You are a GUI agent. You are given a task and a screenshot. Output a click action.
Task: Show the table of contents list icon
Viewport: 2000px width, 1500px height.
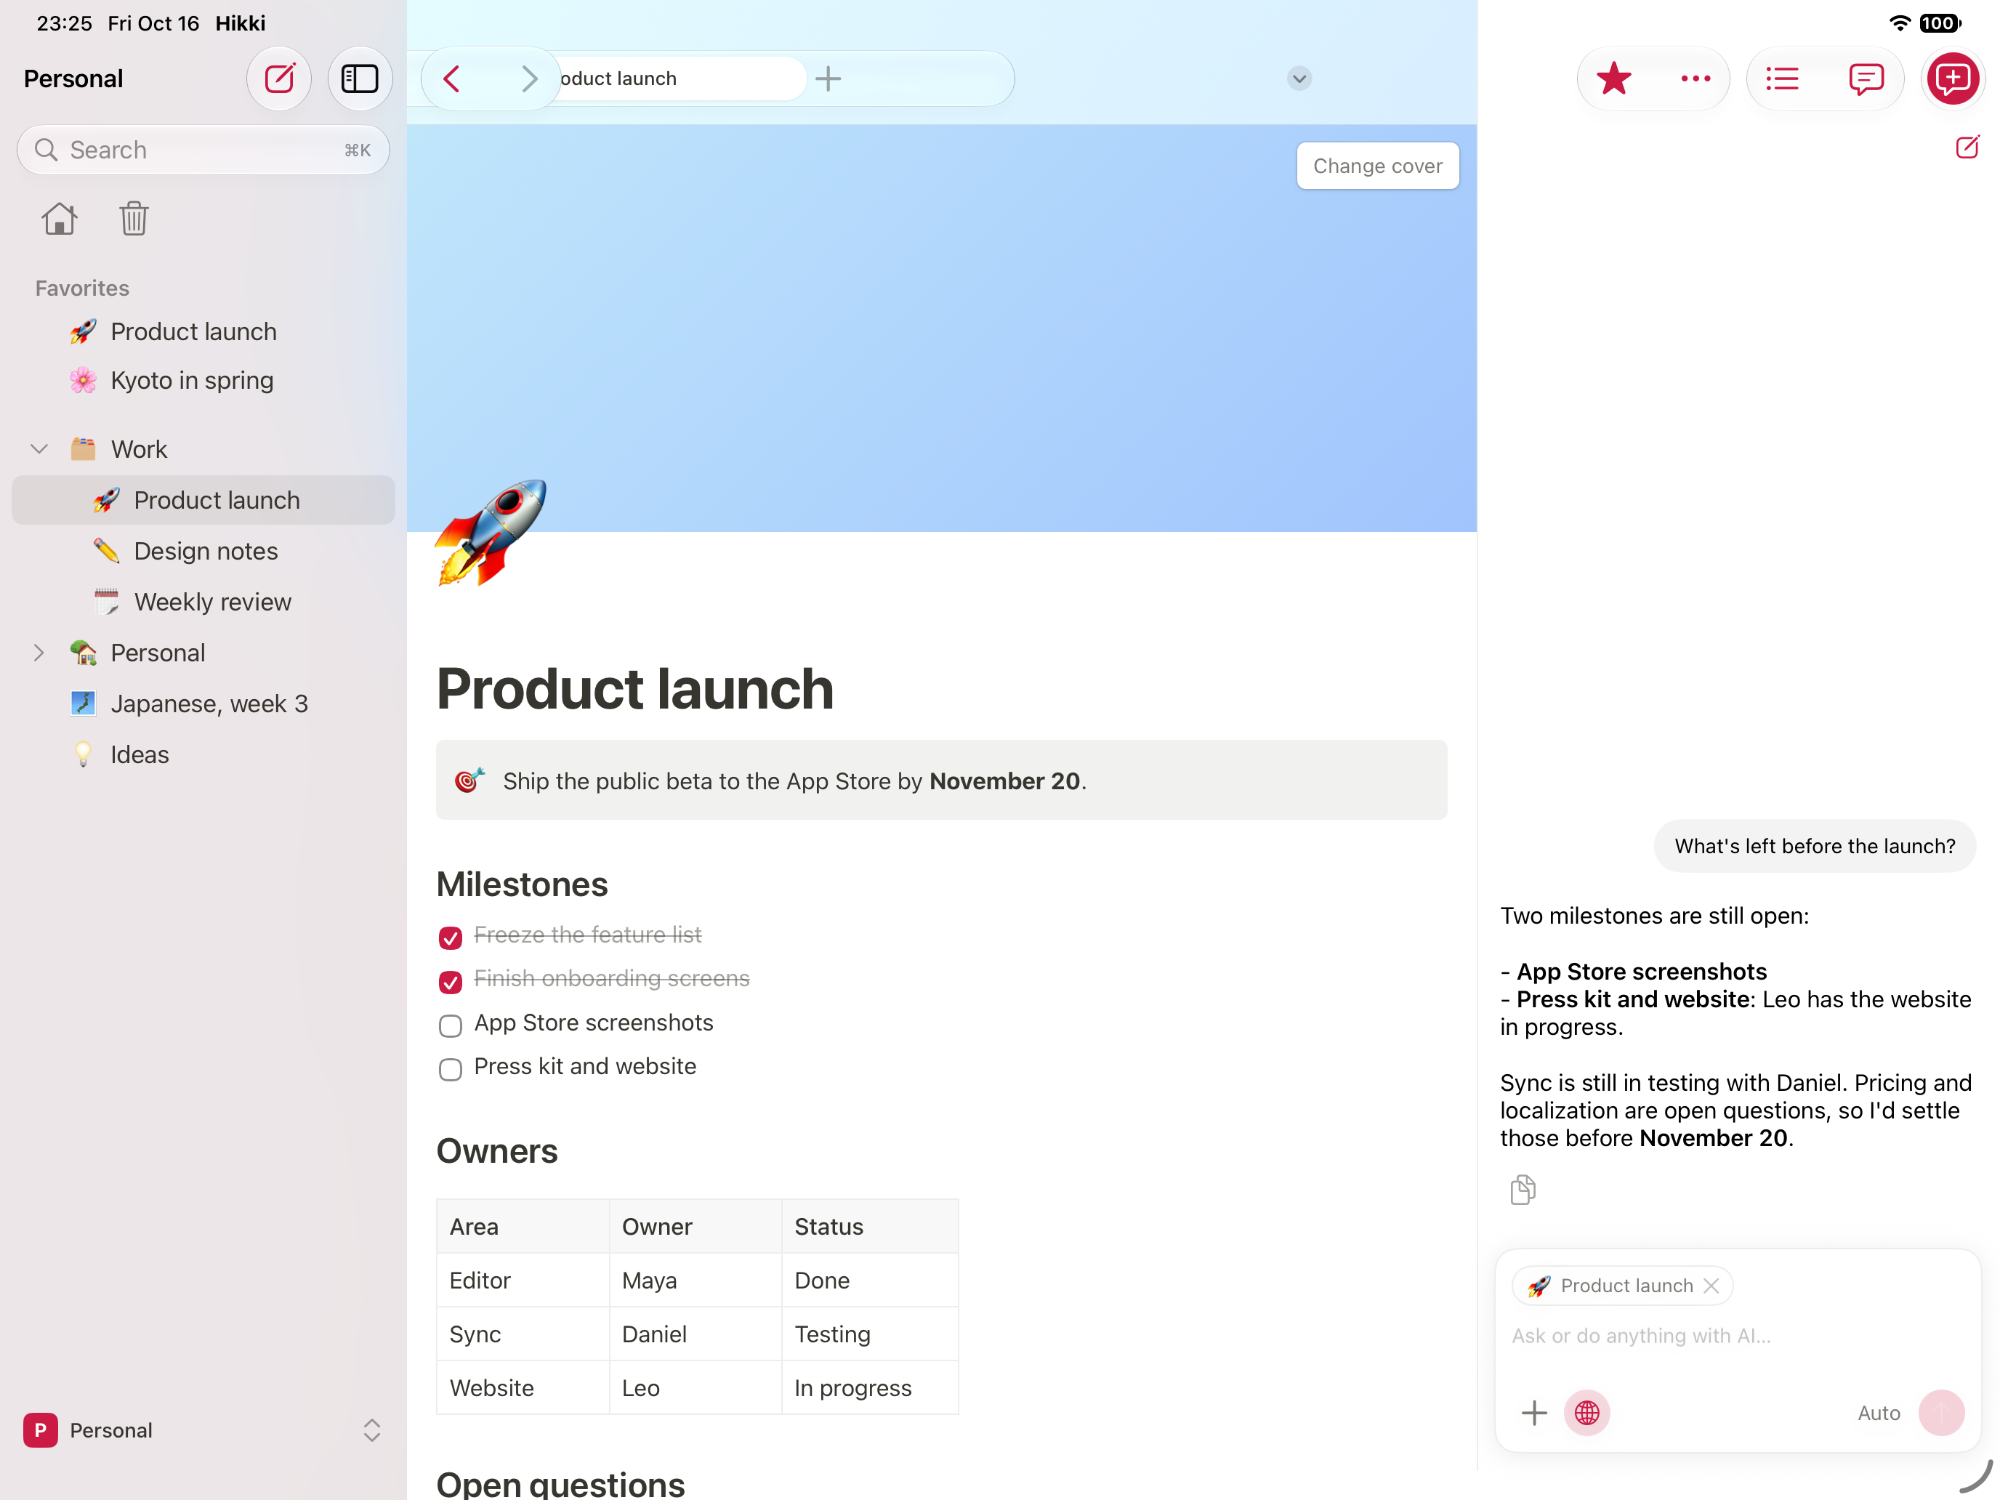coord(1782,78)
